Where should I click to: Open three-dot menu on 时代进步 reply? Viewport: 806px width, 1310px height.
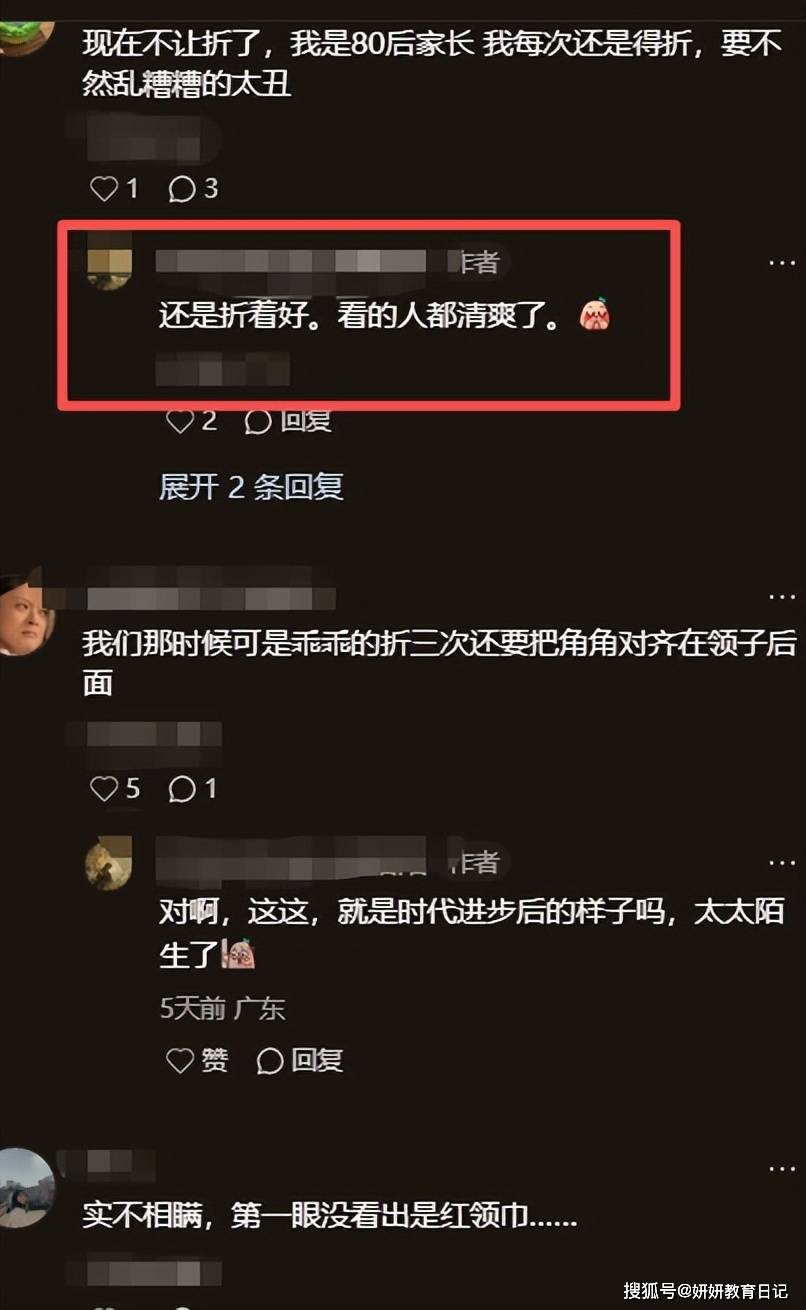click(781, 862)
